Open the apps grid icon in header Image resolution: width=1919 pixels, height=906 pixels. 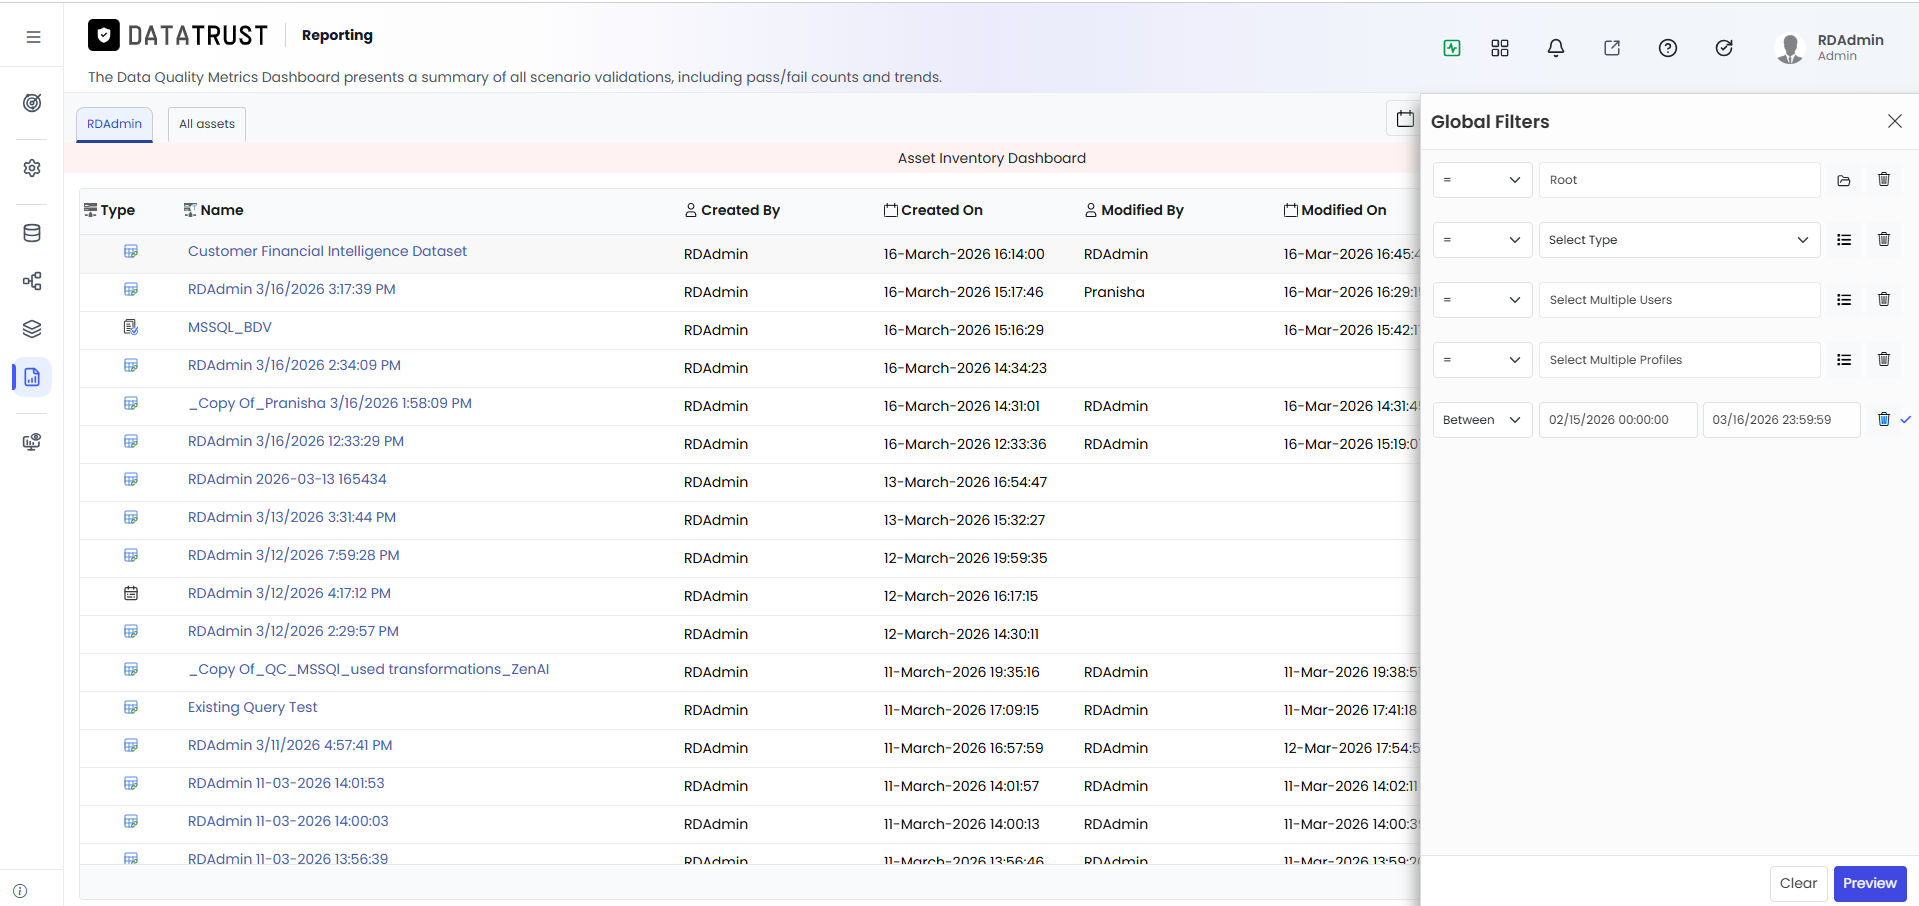click(x=1499, y=48)
